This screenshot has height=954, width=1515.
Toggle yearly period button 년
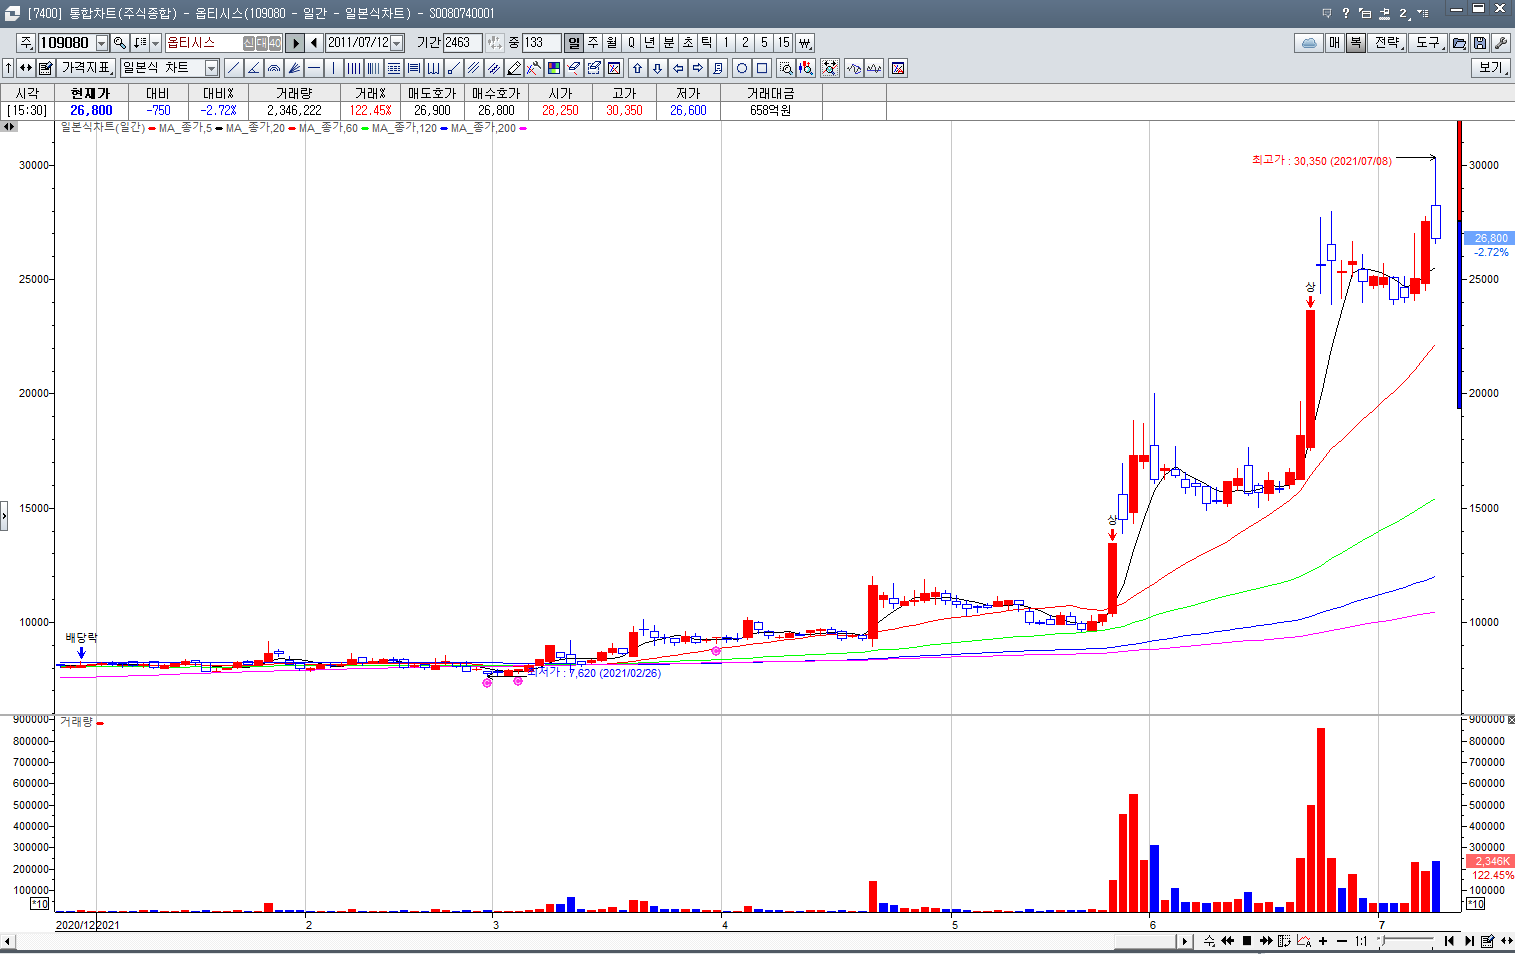(649, 43)
